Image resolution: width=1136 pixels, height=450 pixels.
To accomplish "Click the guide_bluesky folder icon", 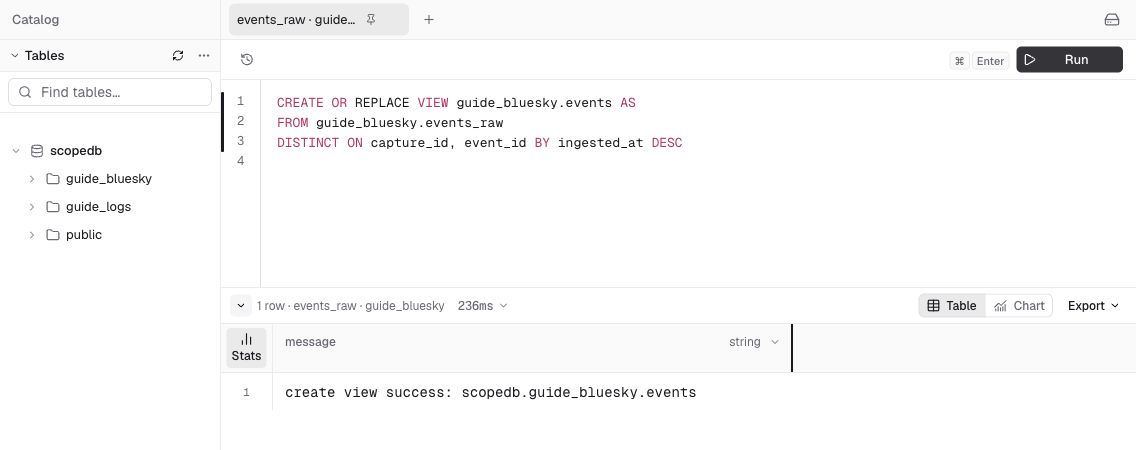I will [x=53, y=178].
